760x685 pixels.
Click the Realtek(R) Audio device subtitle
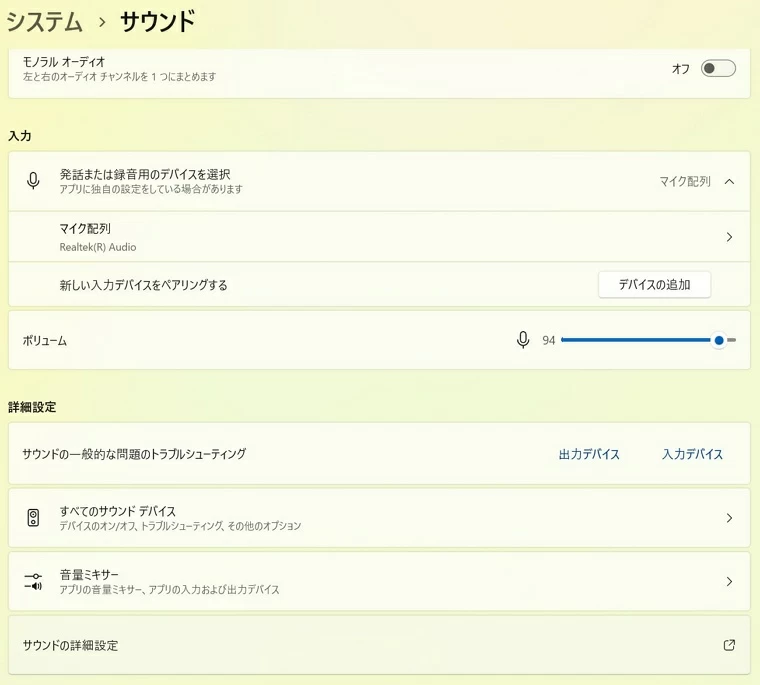pos(98,247)
